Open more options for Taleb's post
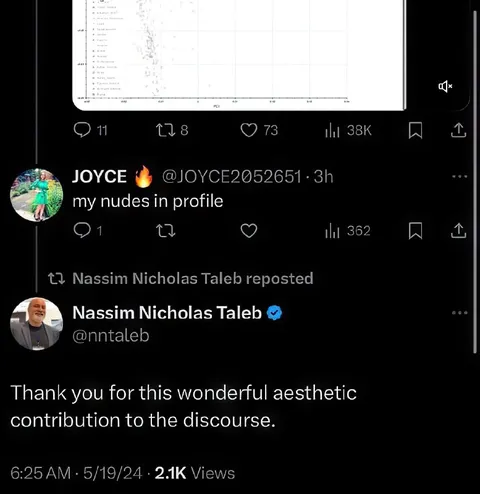The height and width of the screenshot is (494, 480). pos(460,313)
